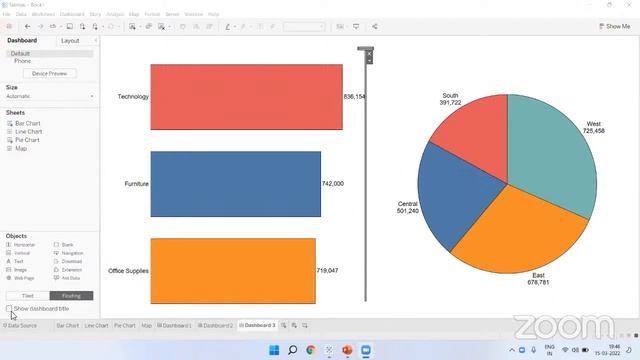Click the Highlight pen toolbar icon

point(228,27)
